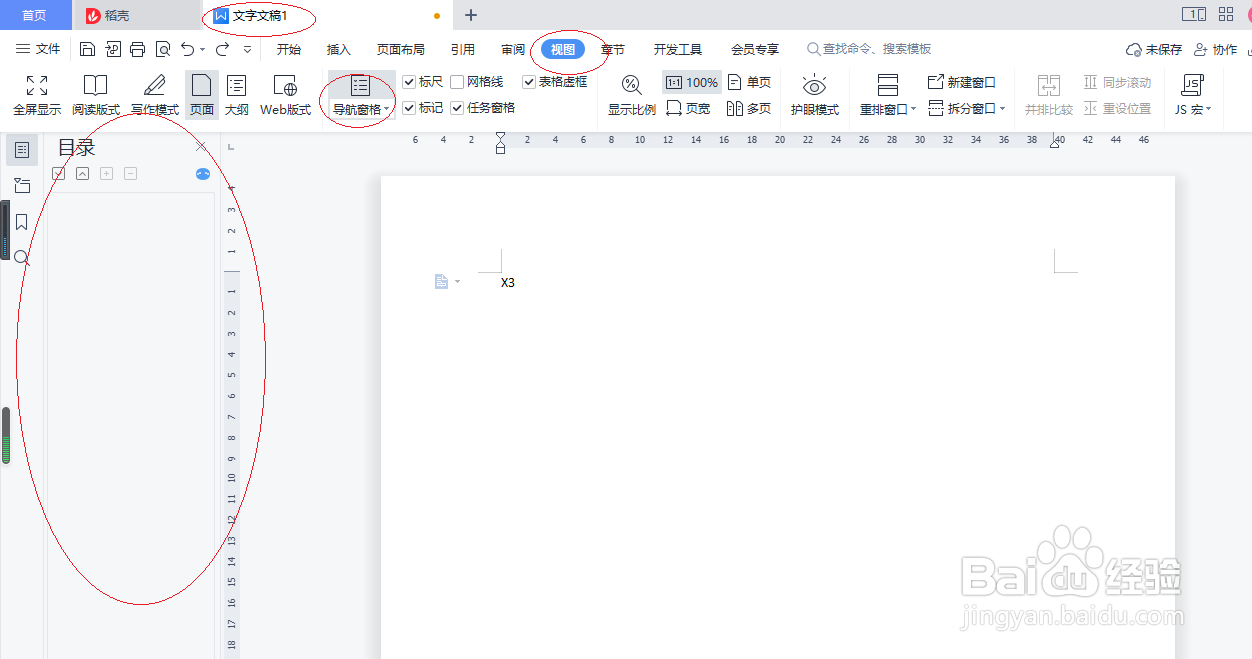Click the 新建窗口 new window icon
The height and width of the screenshot is (659, 1252).
[x=960, y=82]
